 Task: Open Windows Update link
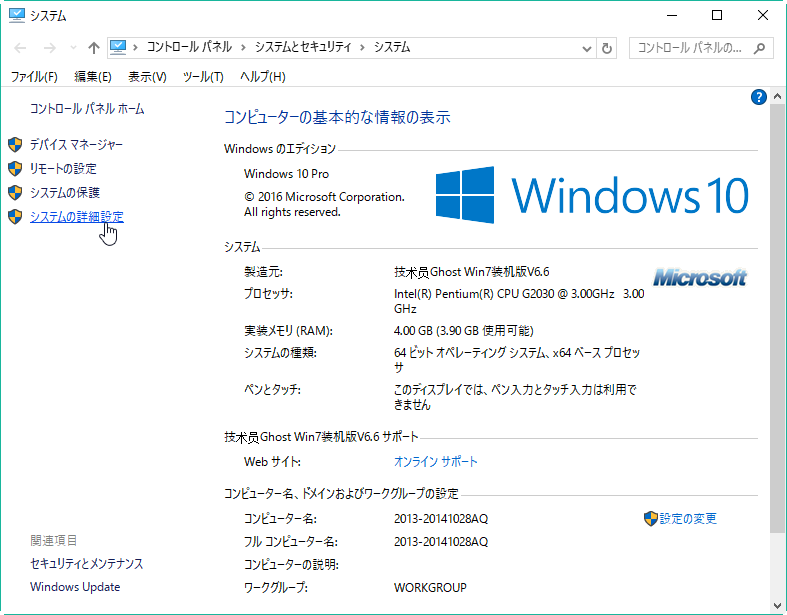(x=75, y=587)
